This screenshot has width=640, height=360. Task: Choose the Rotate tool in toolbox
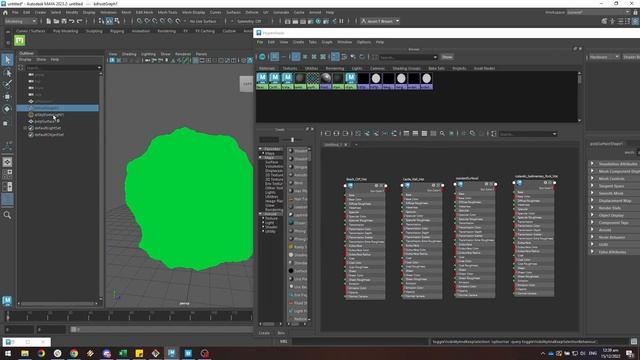pyautogui.click(x=7, y=109)
